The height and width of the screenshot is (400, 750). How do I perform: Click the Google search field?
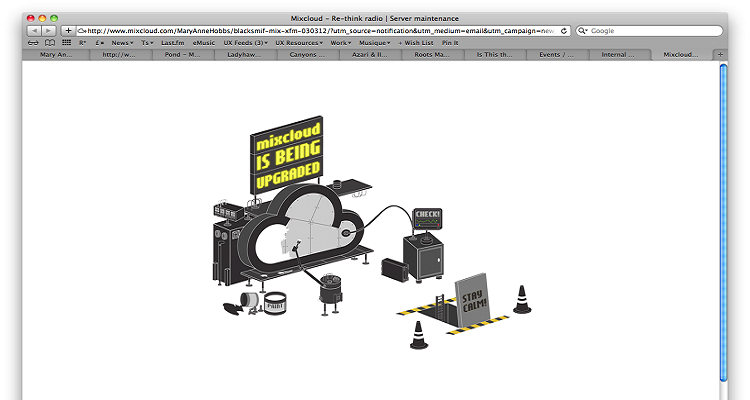(650, 31)
